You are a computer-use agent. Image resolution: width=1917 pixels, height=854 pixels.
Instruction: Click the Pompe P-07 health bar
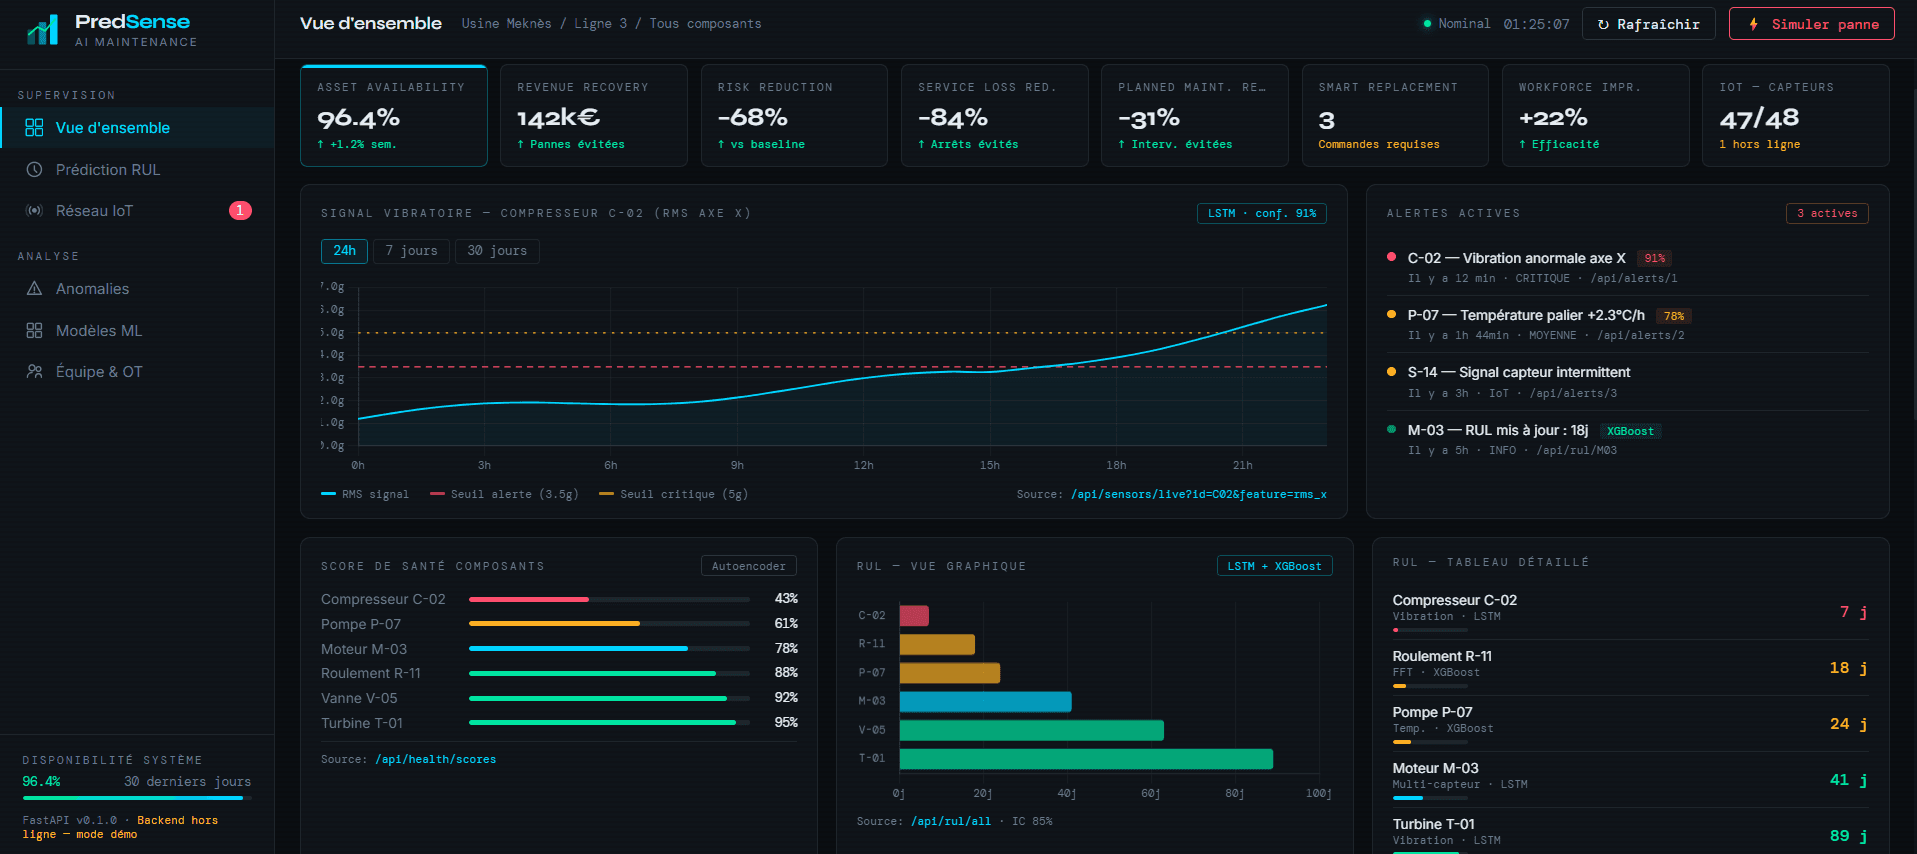click(x=609, y=623)
